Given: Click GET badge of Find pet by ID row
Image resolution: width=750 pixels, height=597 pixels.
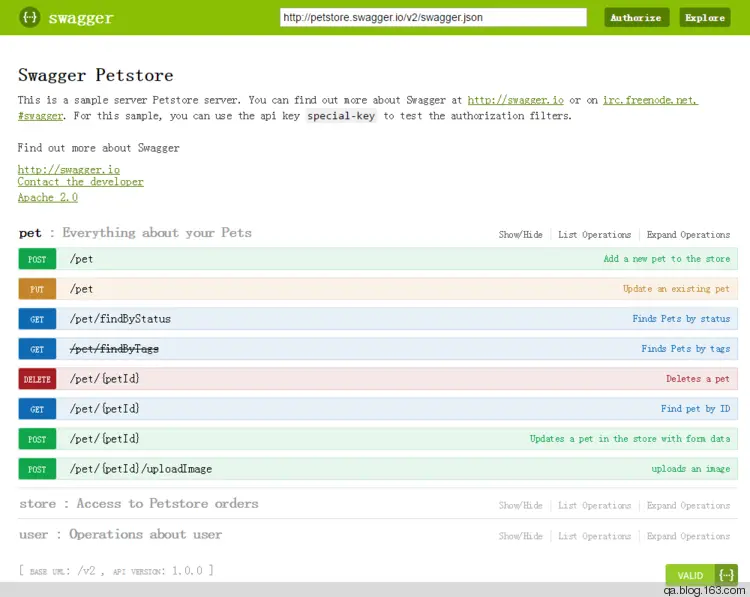Looking at the screenshot, I should [x=37, y=409].
